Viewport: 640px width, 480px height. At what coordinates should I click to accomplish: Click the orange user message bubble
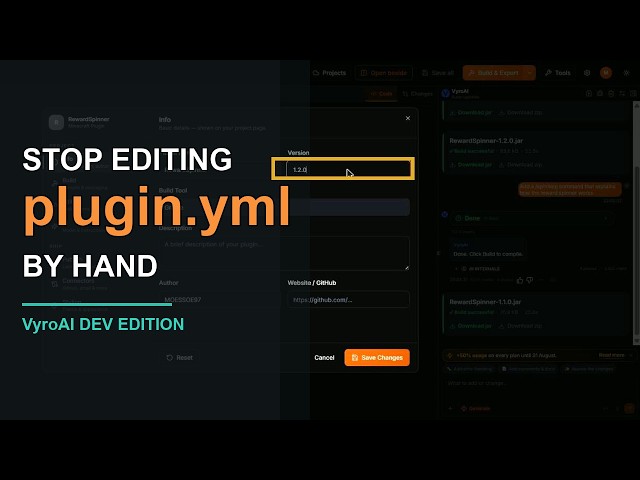coord(570,189)
